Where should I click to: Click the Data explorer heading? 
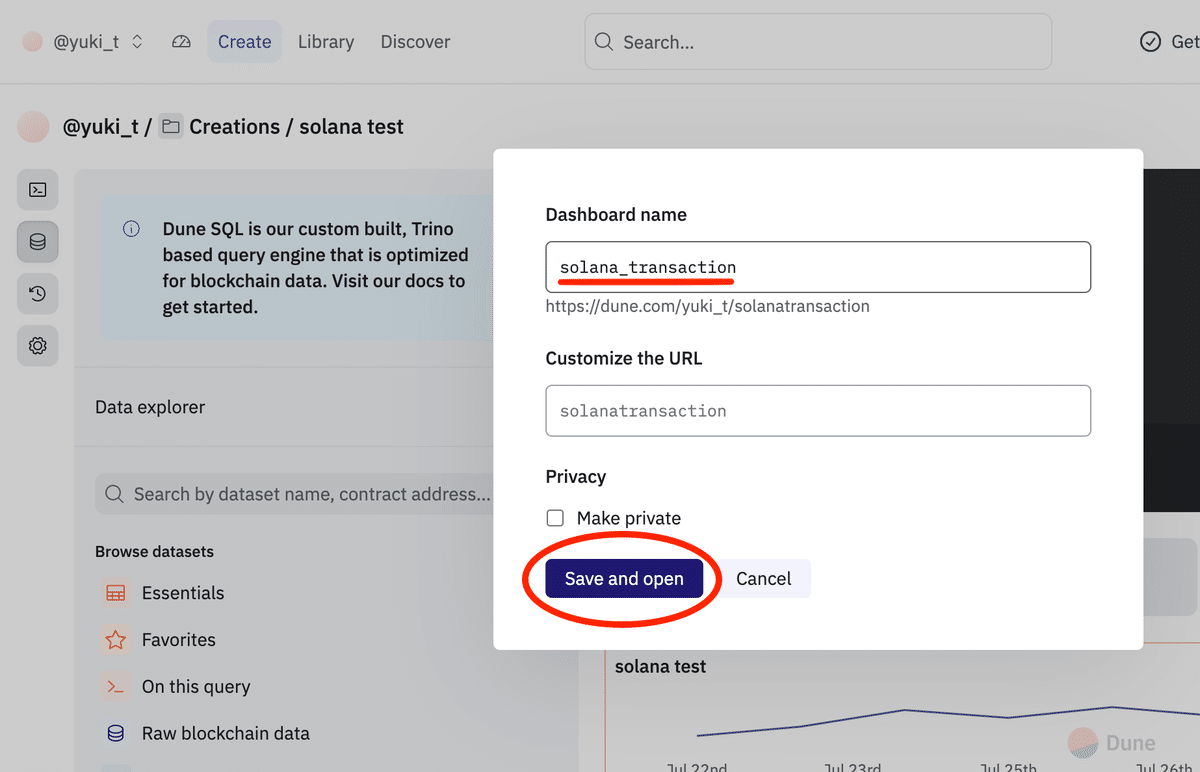click(150, 407)
